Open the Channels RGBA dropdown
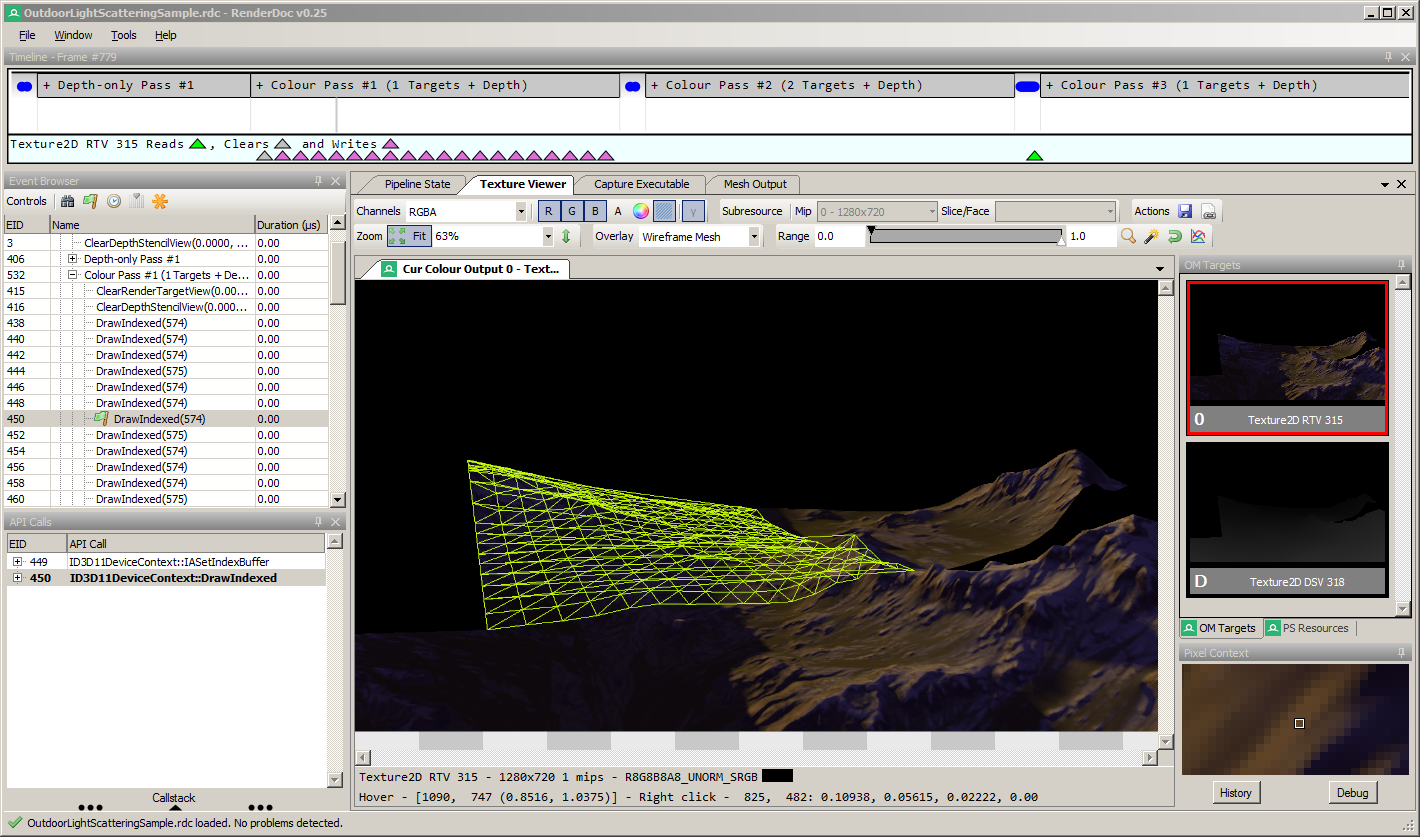Viewport: 1420px width, 837px height. (x=521, y=211)
